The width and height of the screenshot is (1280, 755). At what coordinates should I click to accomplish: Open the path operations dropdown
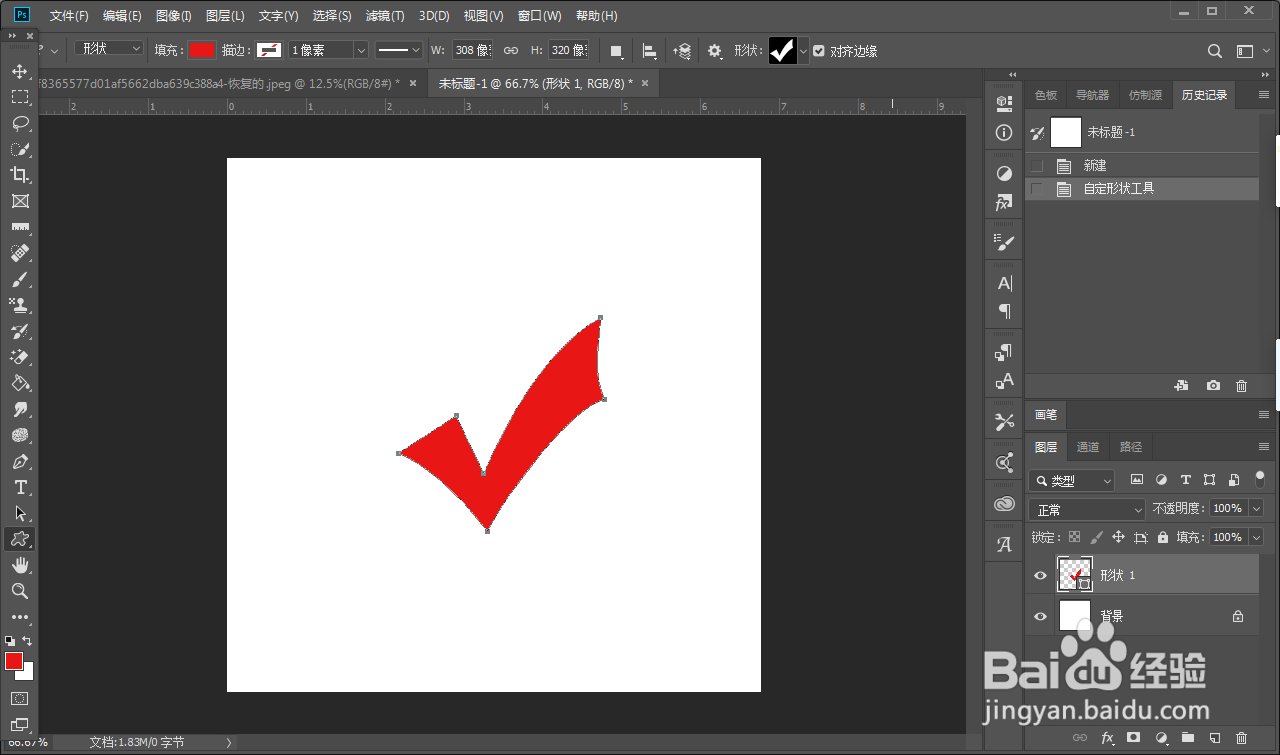click(616, 50)
